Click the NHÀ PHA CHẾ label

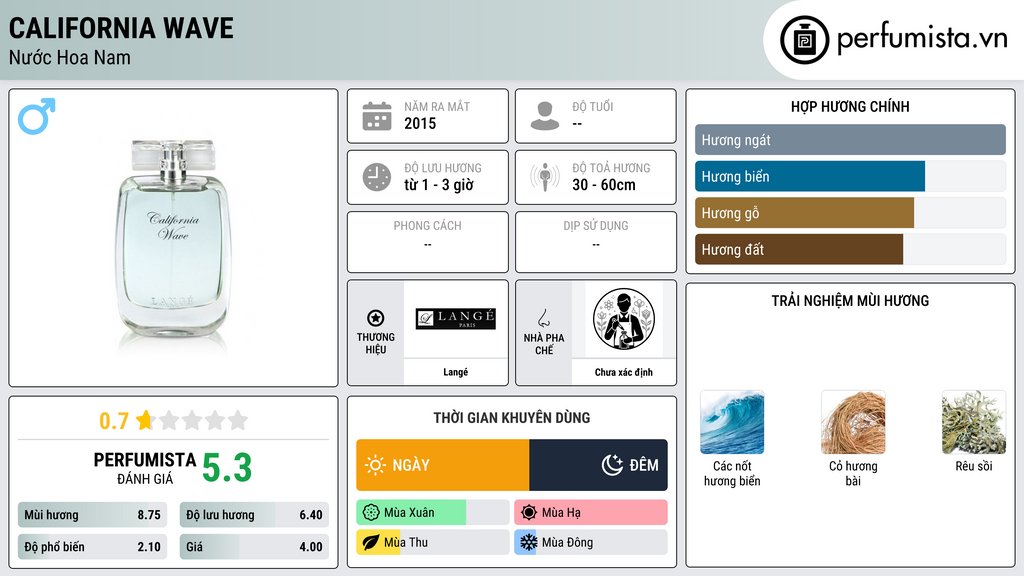pyautogui.click(x=544, y=344)
